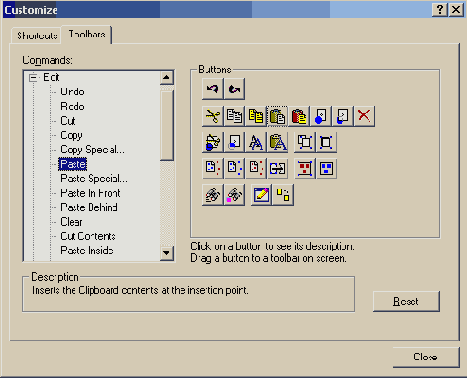Image resolution: width=467 pixels, height=378 pixels.
Task: Click the Redo arrow button icon
Action: (235, 89)
